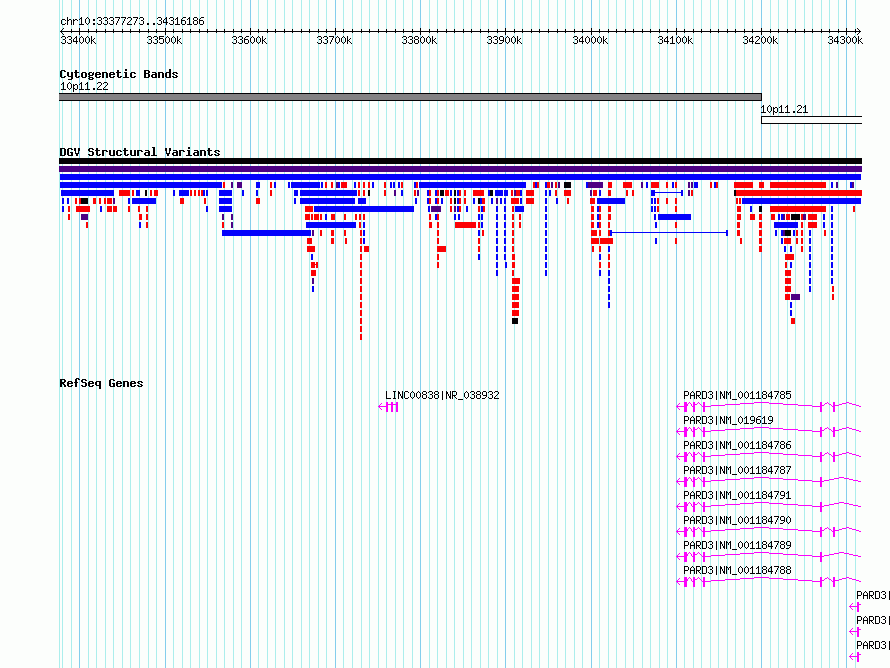Viewport: 890px width, 668px height.
Task: Click the 33800k ruler tick label
Action: point(419,40)
